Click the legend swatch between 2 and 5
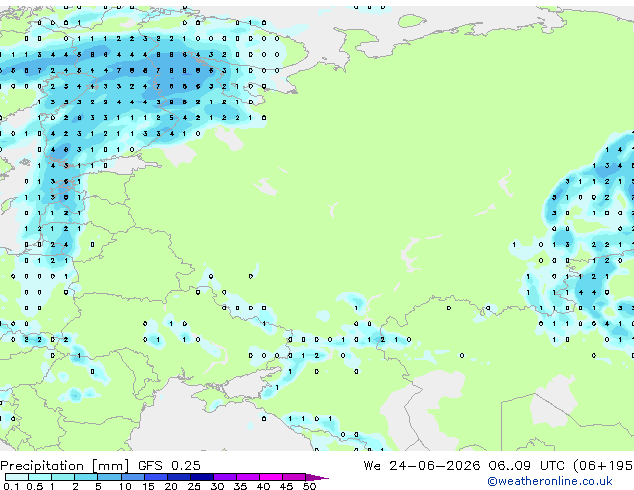Image resolution: width=634 pixels, height=490 pixels. coord(86,477)
